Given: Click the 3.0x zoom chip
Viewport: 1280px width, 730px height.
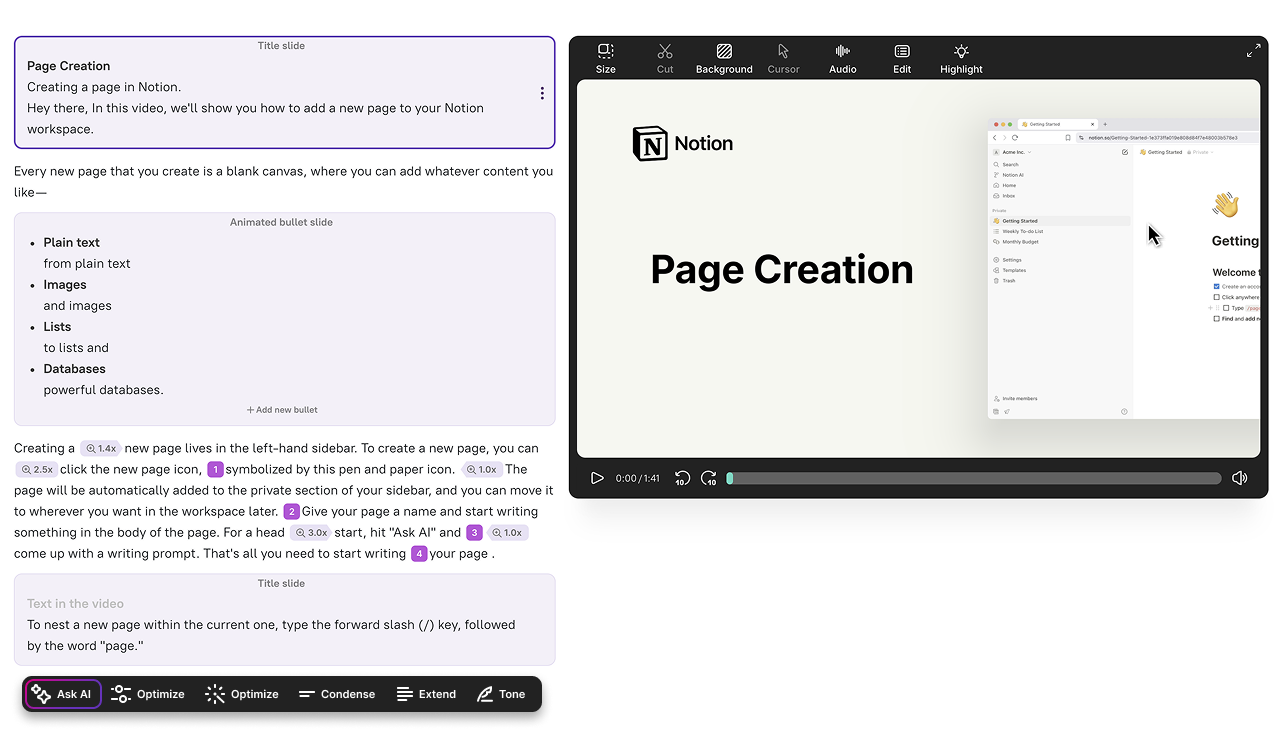Looking at the screenshot, I should (x=311, y=533).
